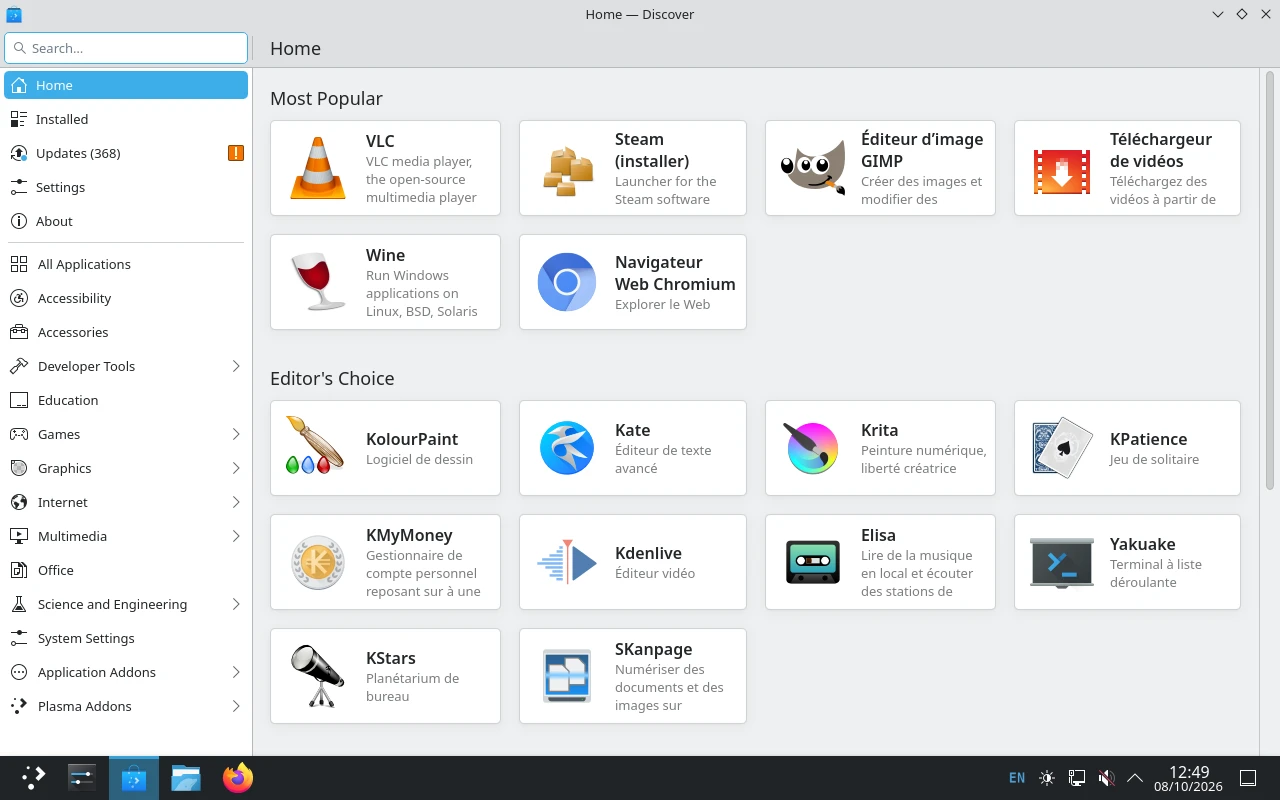Open the Kdenlive video editor icon
This screenshot has width=1280, height=800.
(x=567, y=562)
